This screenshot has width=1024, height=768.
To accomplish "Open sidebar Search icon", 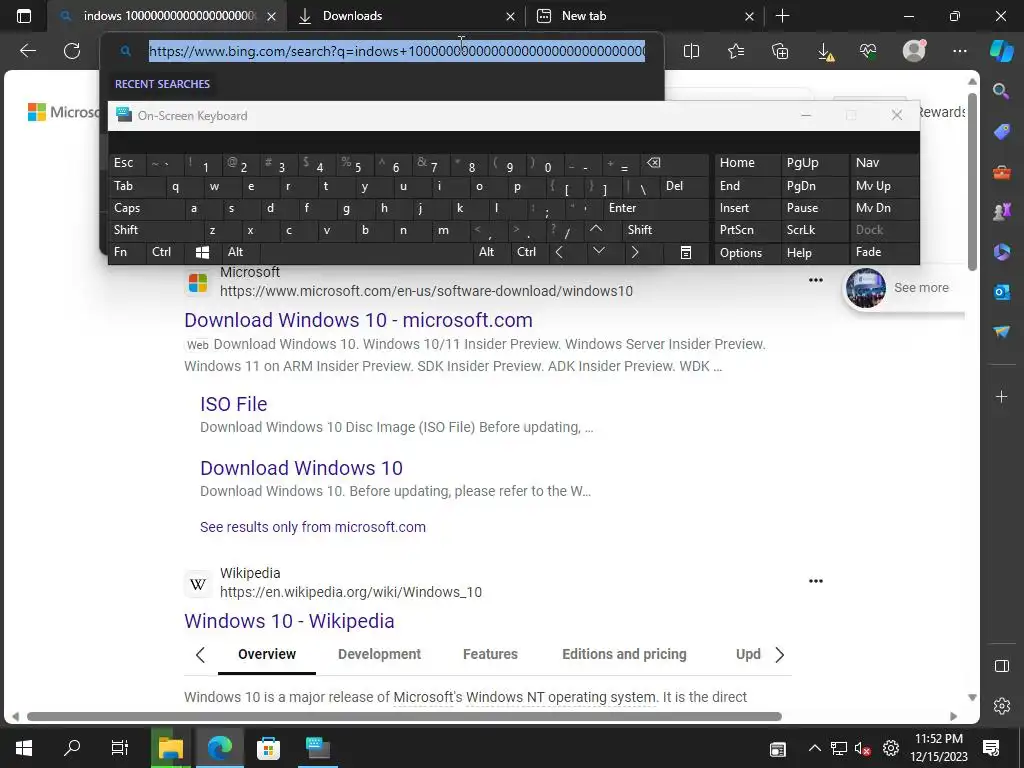I will coord(1002,91).
